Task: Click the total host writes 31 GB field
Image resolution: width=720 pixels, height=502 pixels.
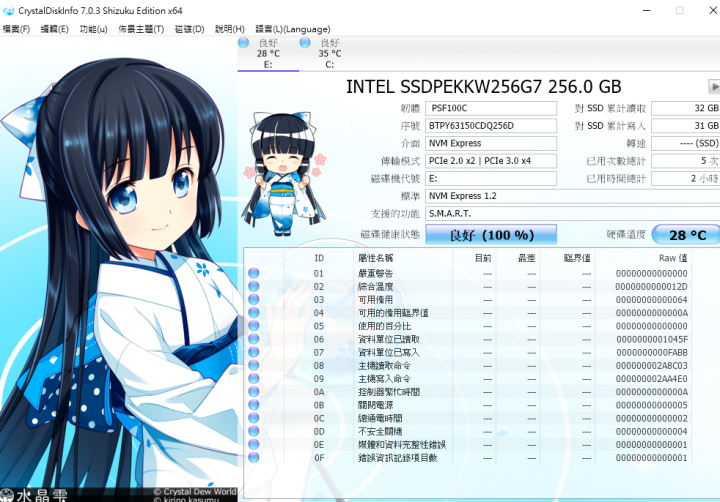Action: 686,126
